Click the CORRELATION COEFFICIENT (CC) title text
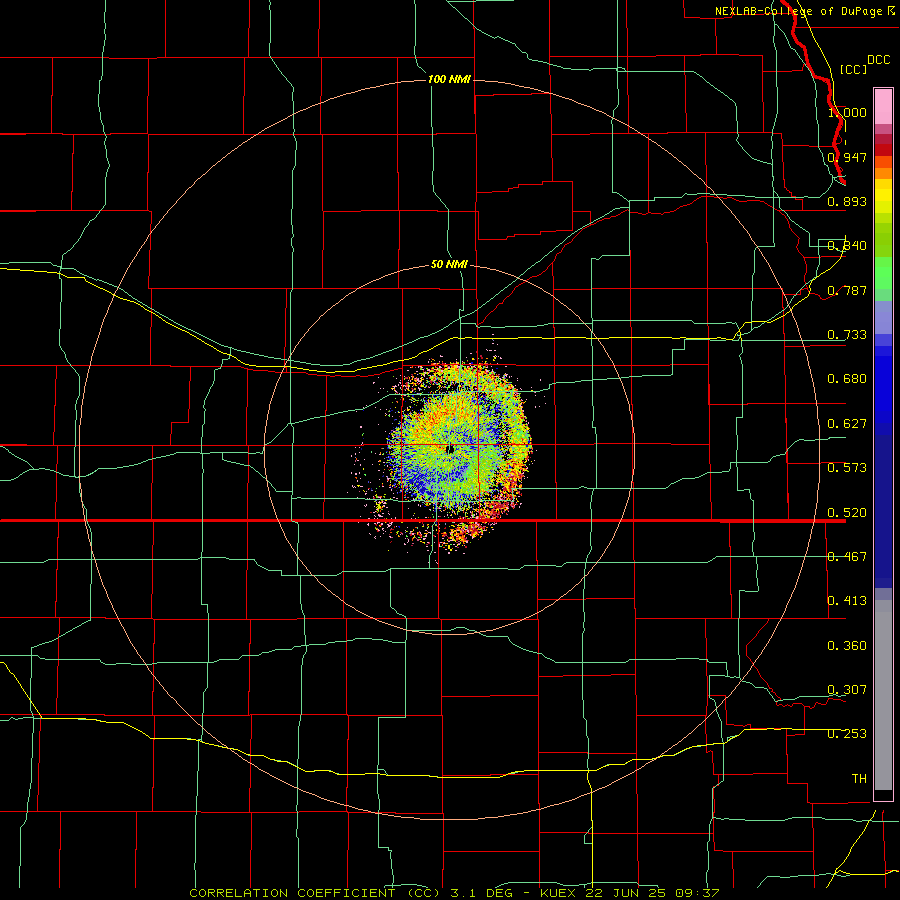 315,893
